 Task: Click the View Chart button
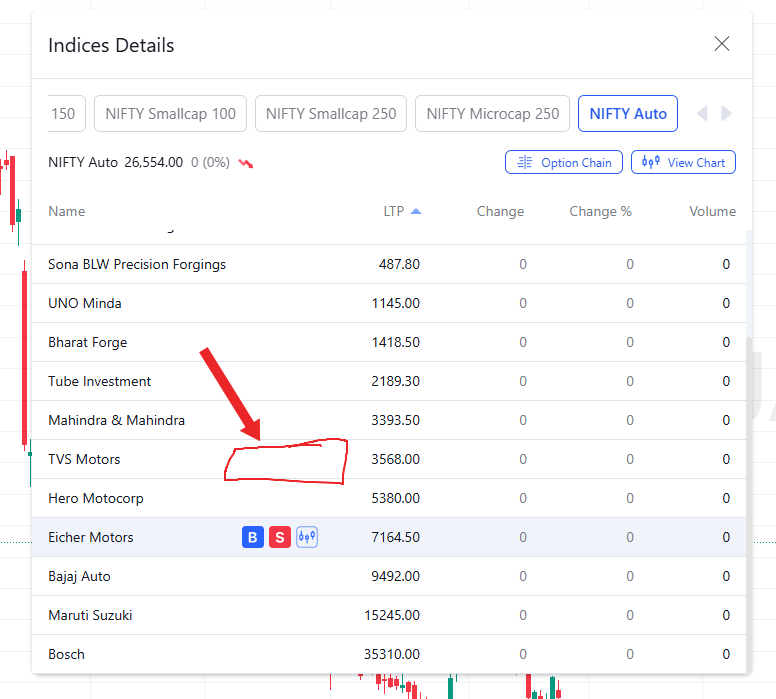683,162
